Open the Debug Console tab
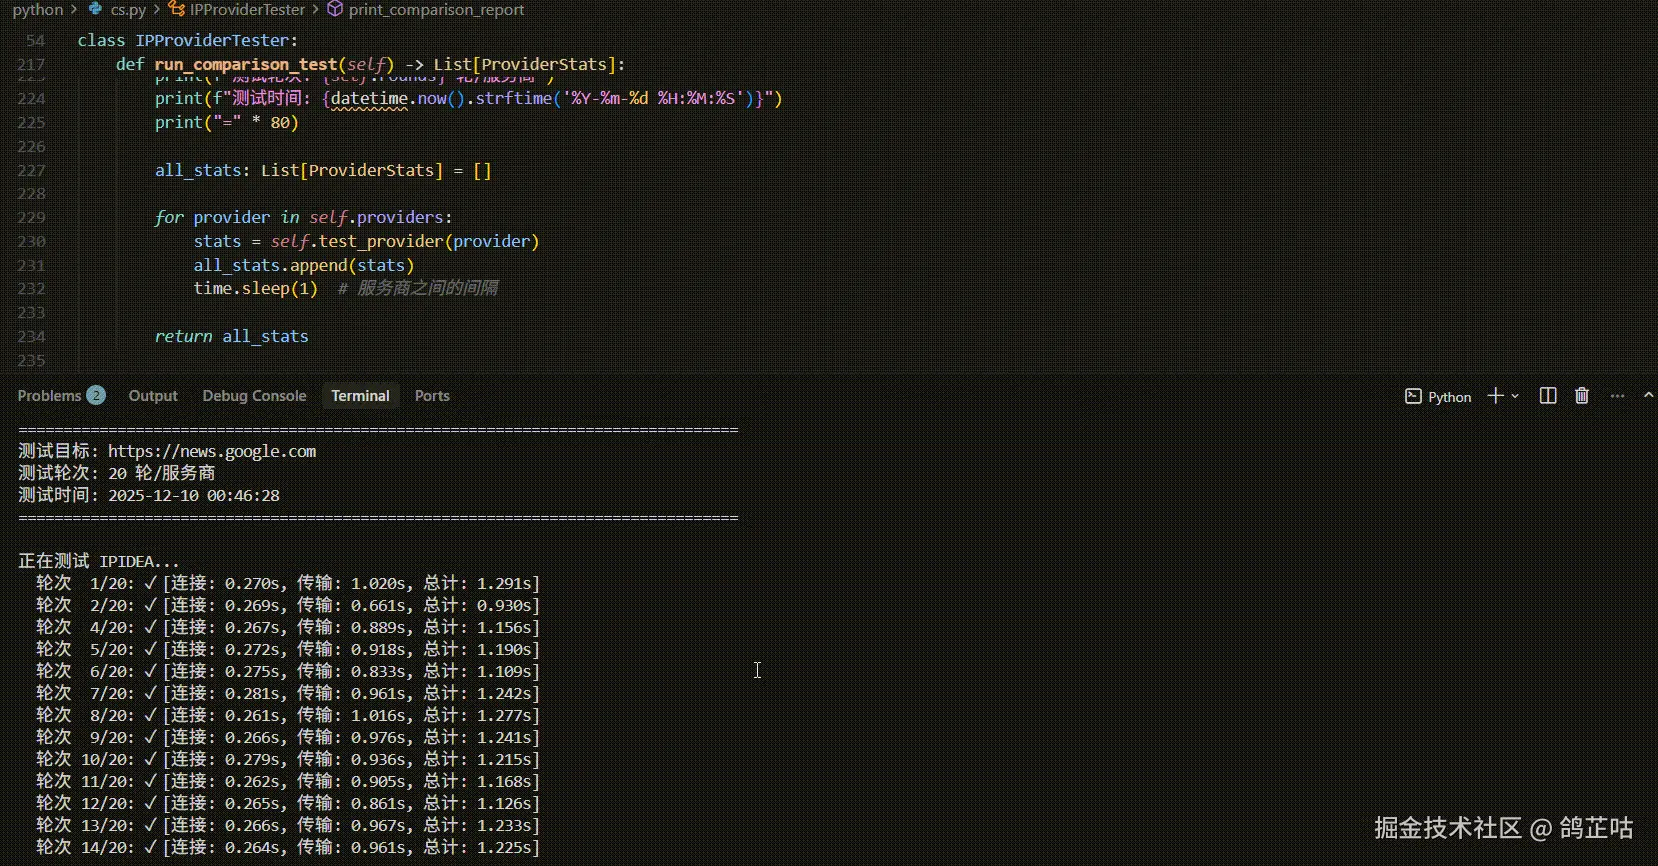This screenshot has height=866, width=1658. coord(254,396)
